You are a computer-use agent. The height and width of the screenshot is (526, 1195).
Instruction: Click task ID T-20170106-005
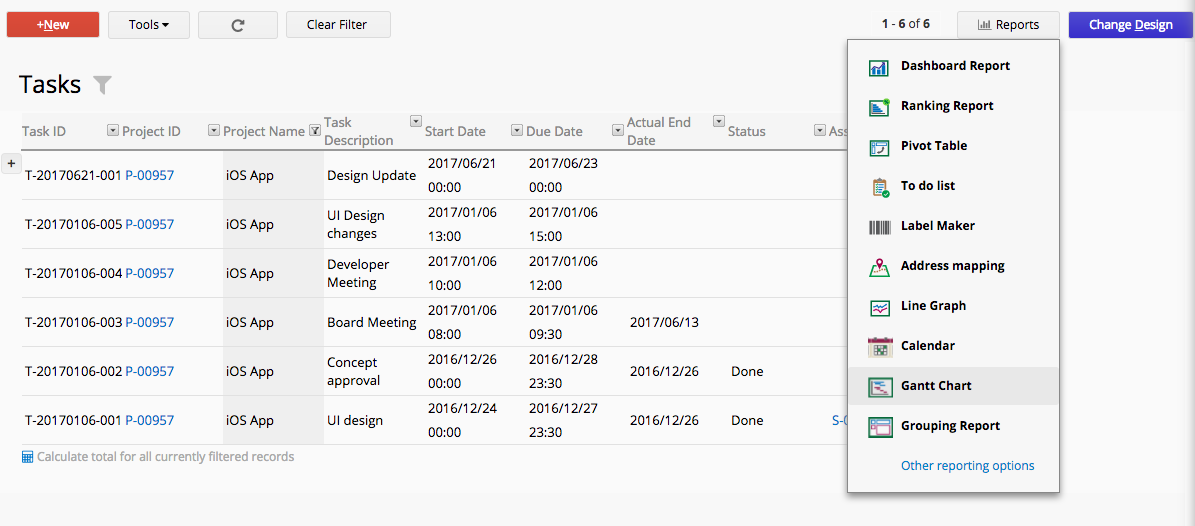pyautogui.click(x=73, y=224)
